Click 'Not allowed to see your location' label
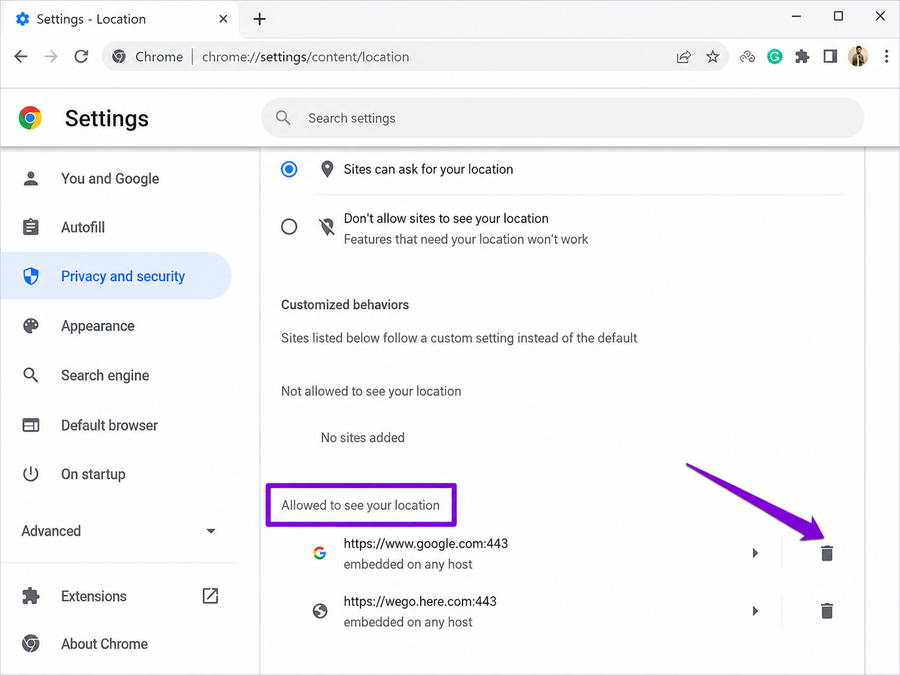 point(371,391)
